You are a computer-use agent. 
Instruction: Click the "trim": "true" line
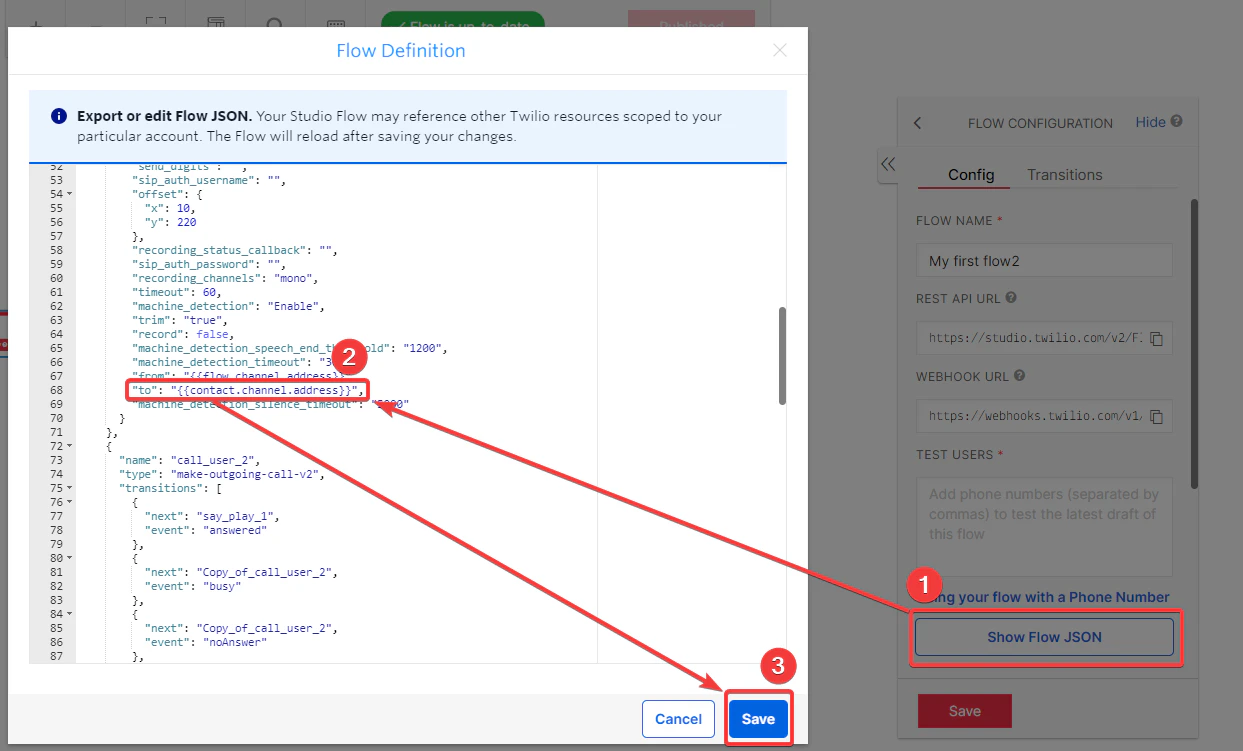tap(178, 320)
